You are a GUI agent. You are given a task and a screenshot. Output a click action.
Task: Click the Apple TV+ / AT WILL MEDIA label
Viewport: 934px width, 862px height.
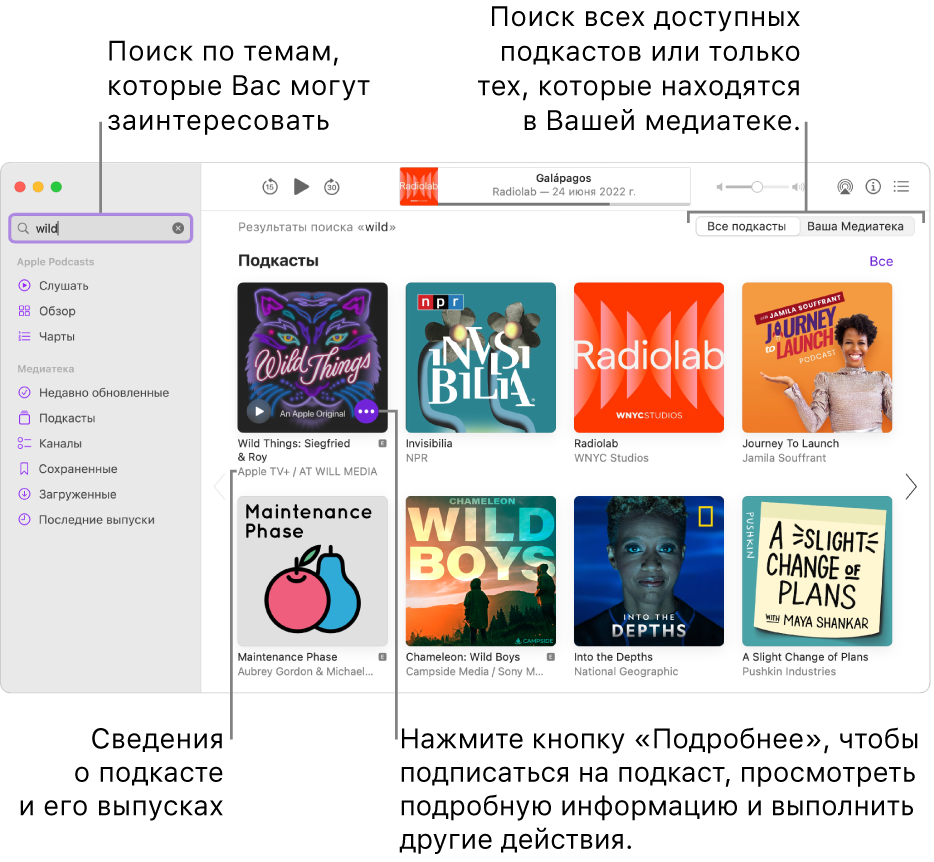pos(307,472)
